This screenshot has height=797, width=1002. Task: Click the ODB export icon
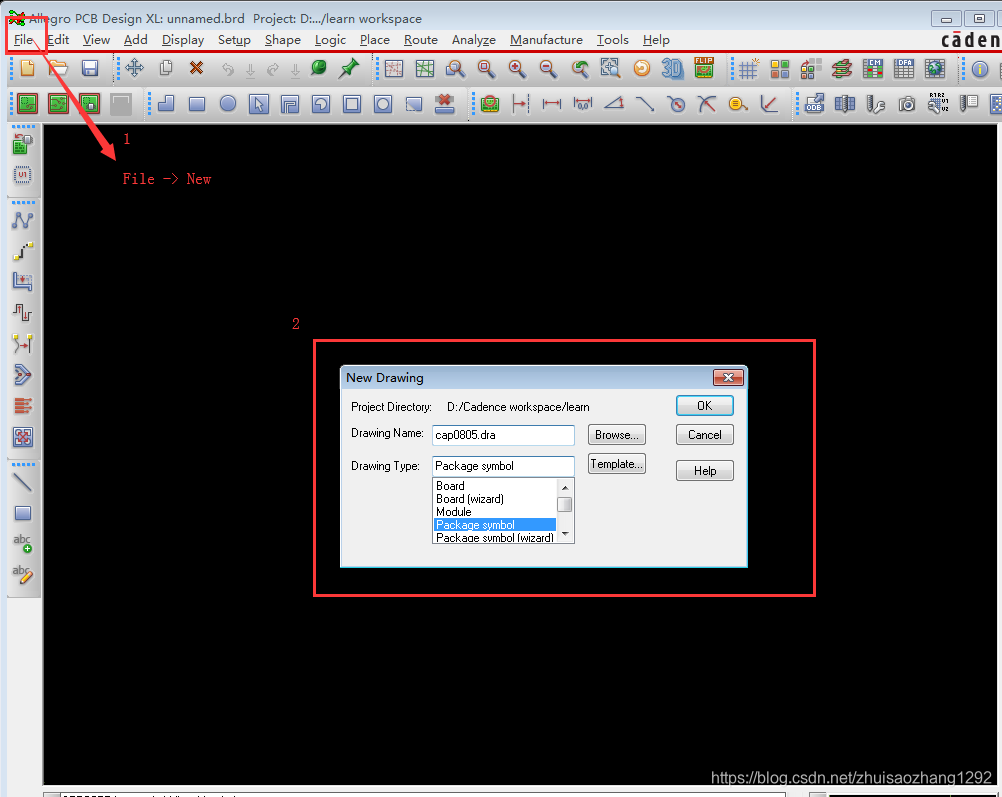[x=814, y=103]
